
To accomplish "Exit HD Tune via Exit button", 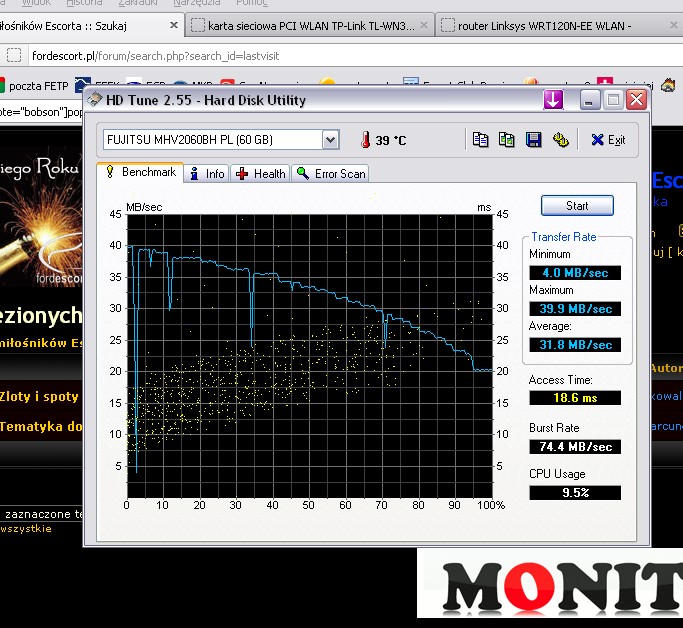I will (x=608, y=140).
